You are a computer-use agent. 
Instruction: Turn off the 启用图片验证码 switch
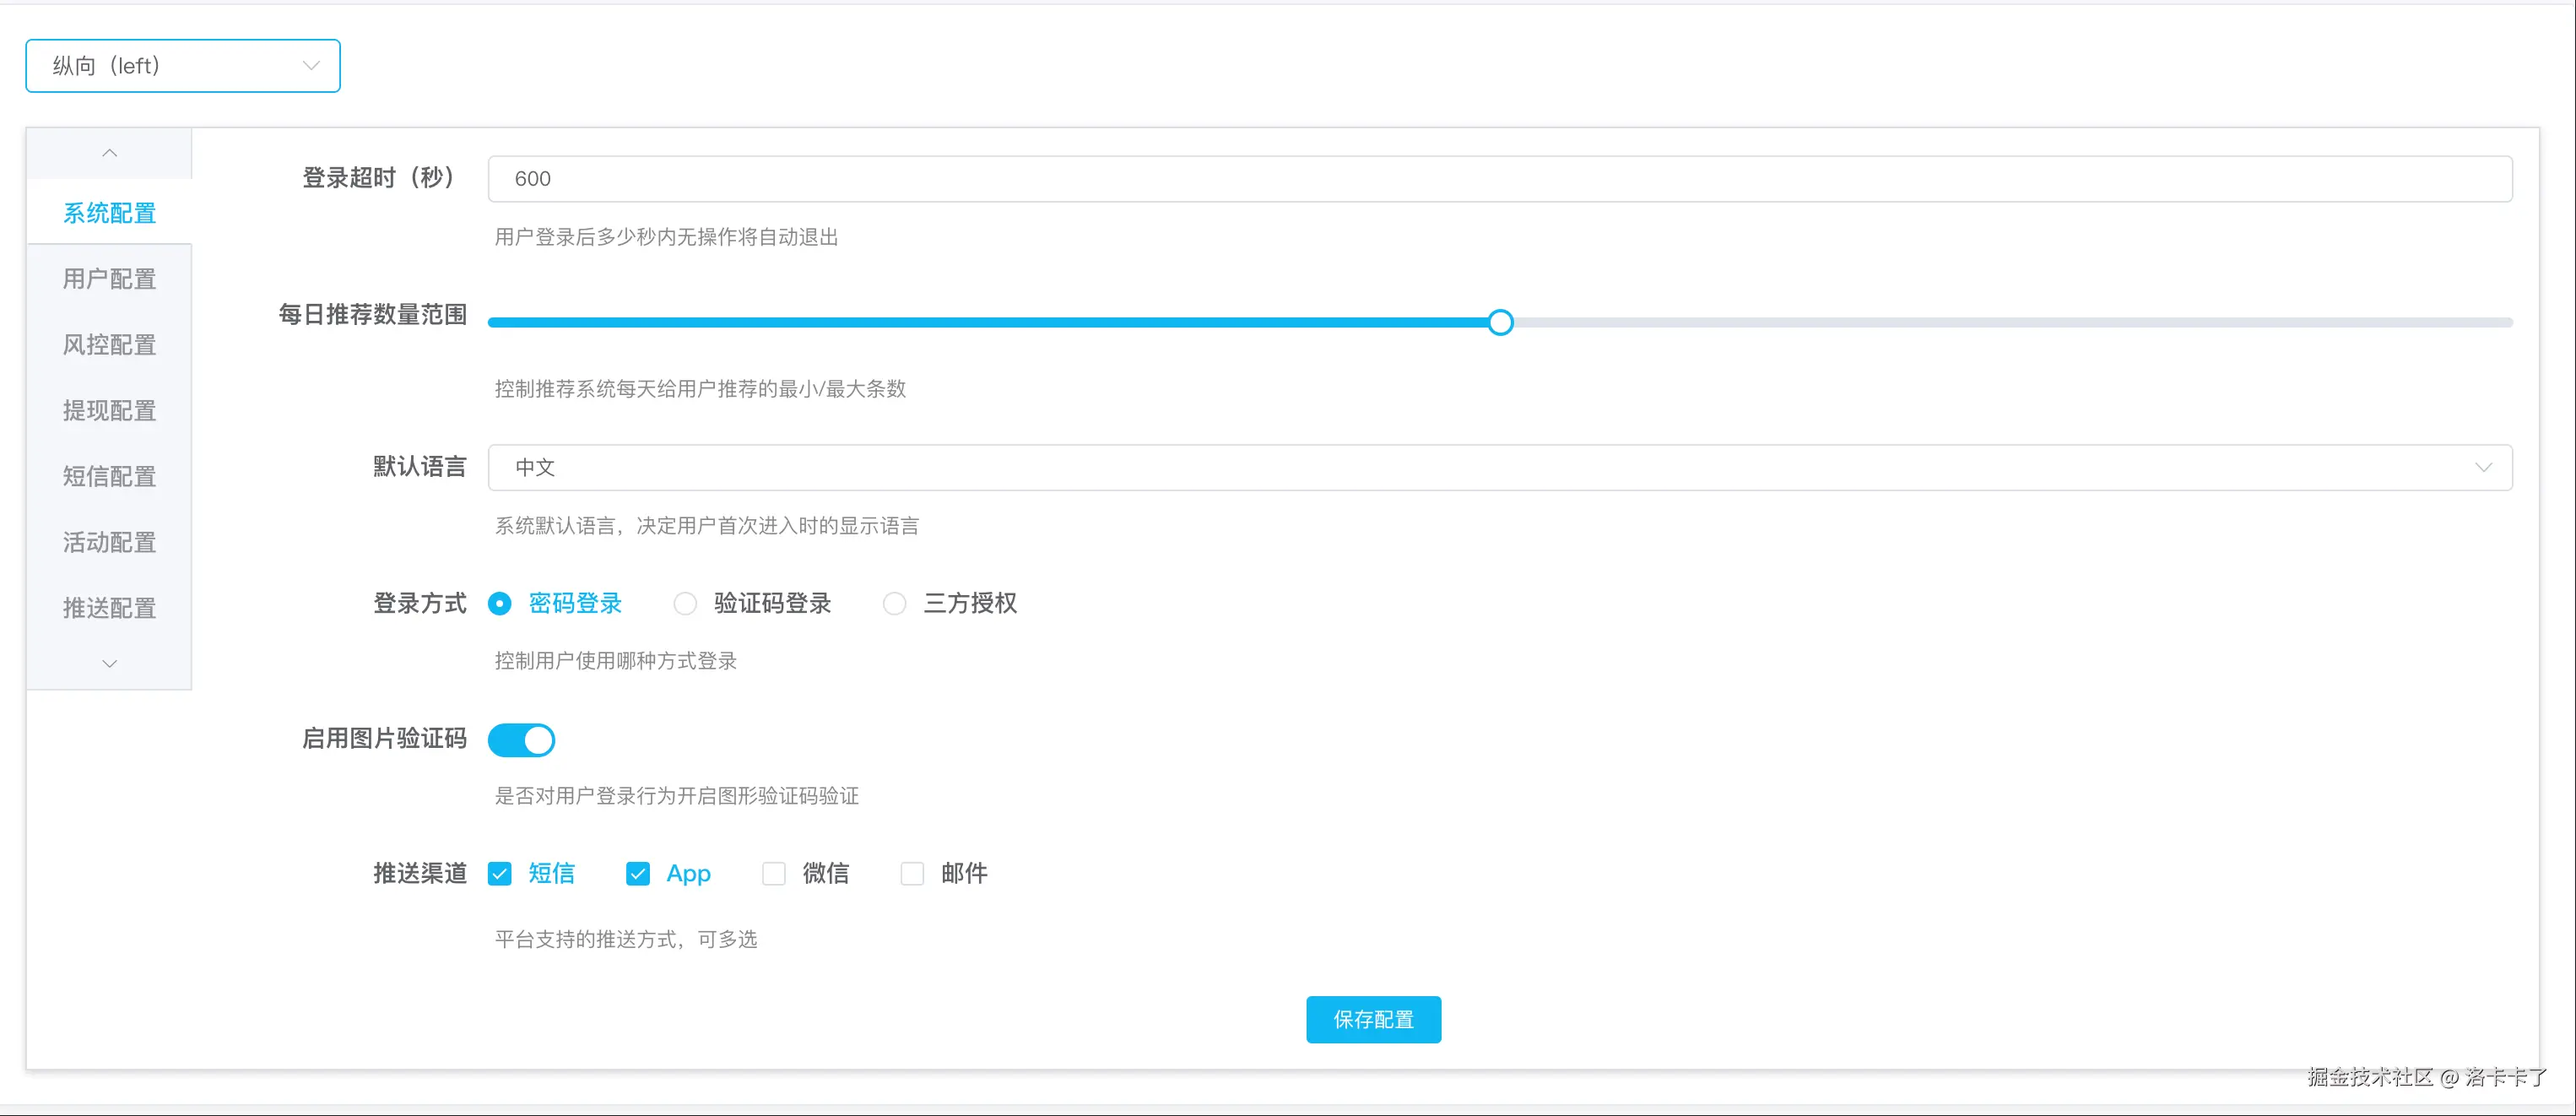[521, 740]
